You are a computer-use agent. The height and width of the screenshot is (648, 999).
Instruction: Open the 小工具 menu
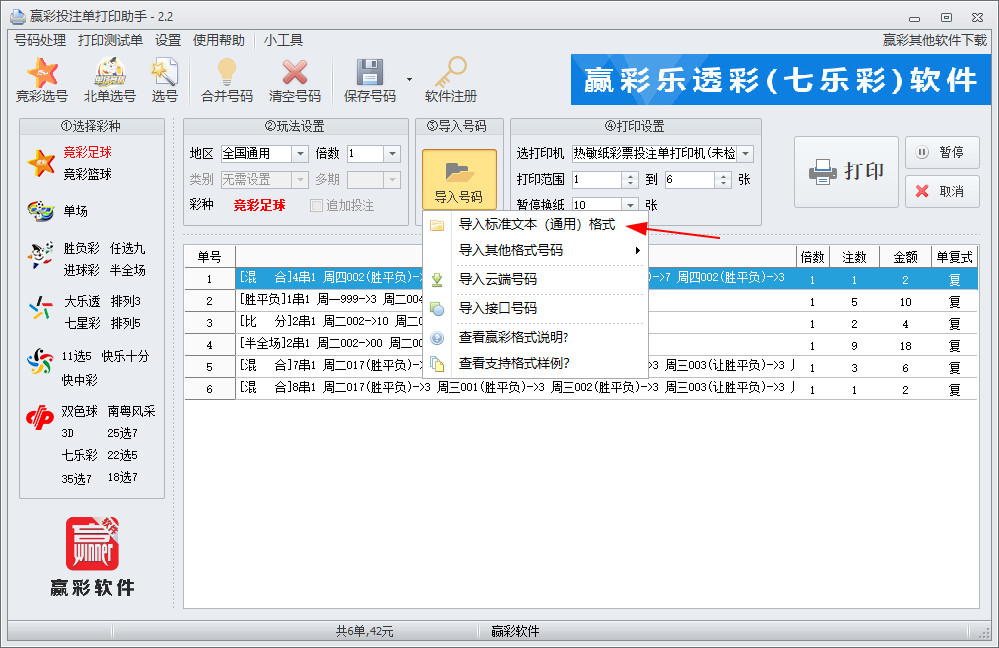pos(283,40)
